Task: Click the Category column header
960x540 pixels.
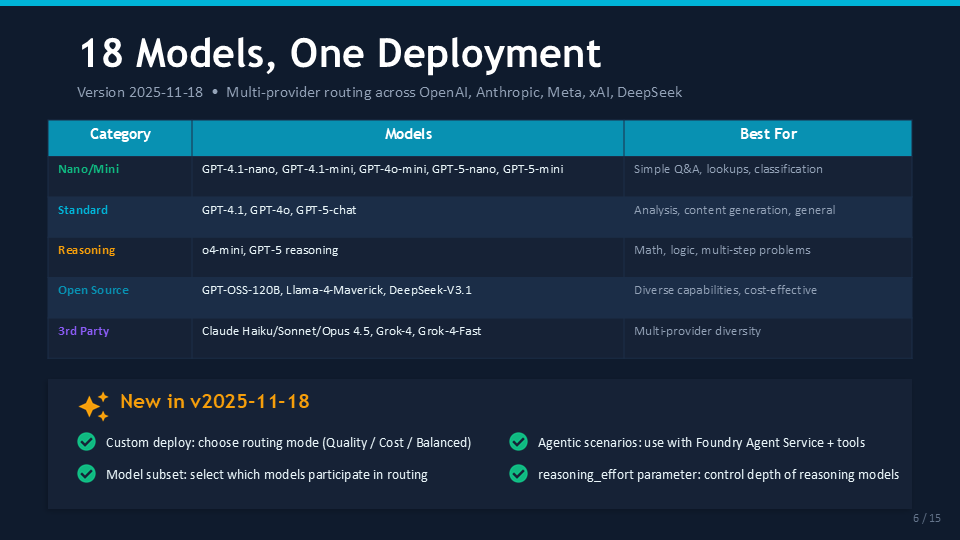Action: point(120,138)
